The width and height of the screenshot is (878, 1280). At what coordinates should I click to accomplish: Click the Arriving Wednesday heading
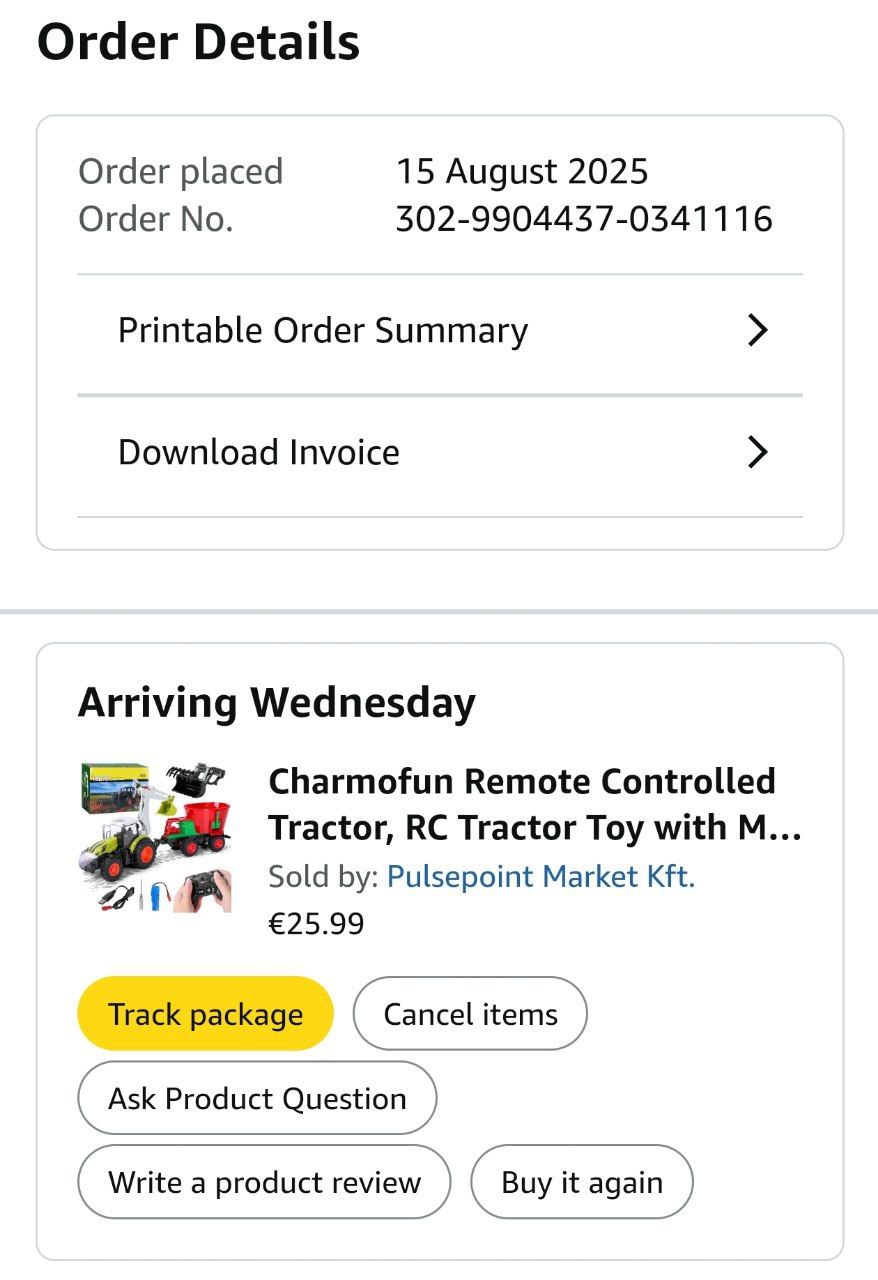click(x=277, y=703)
